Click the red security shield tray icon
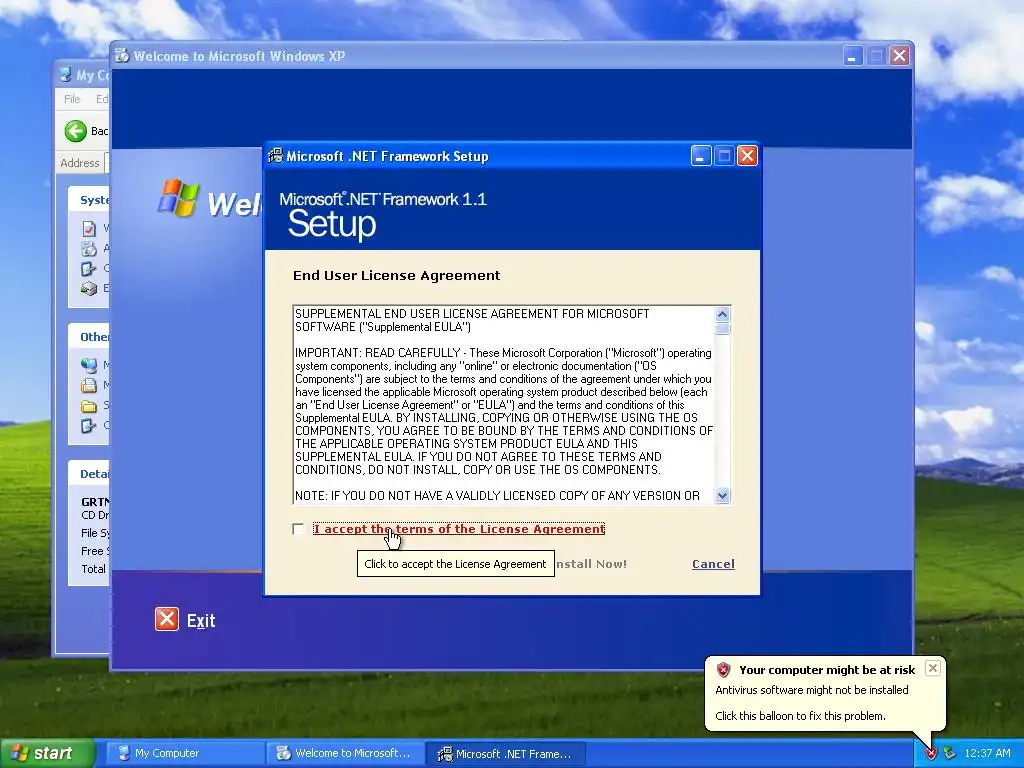This screenshot has width=1024, height=768. pyautogui.click(x=931, y=754)
